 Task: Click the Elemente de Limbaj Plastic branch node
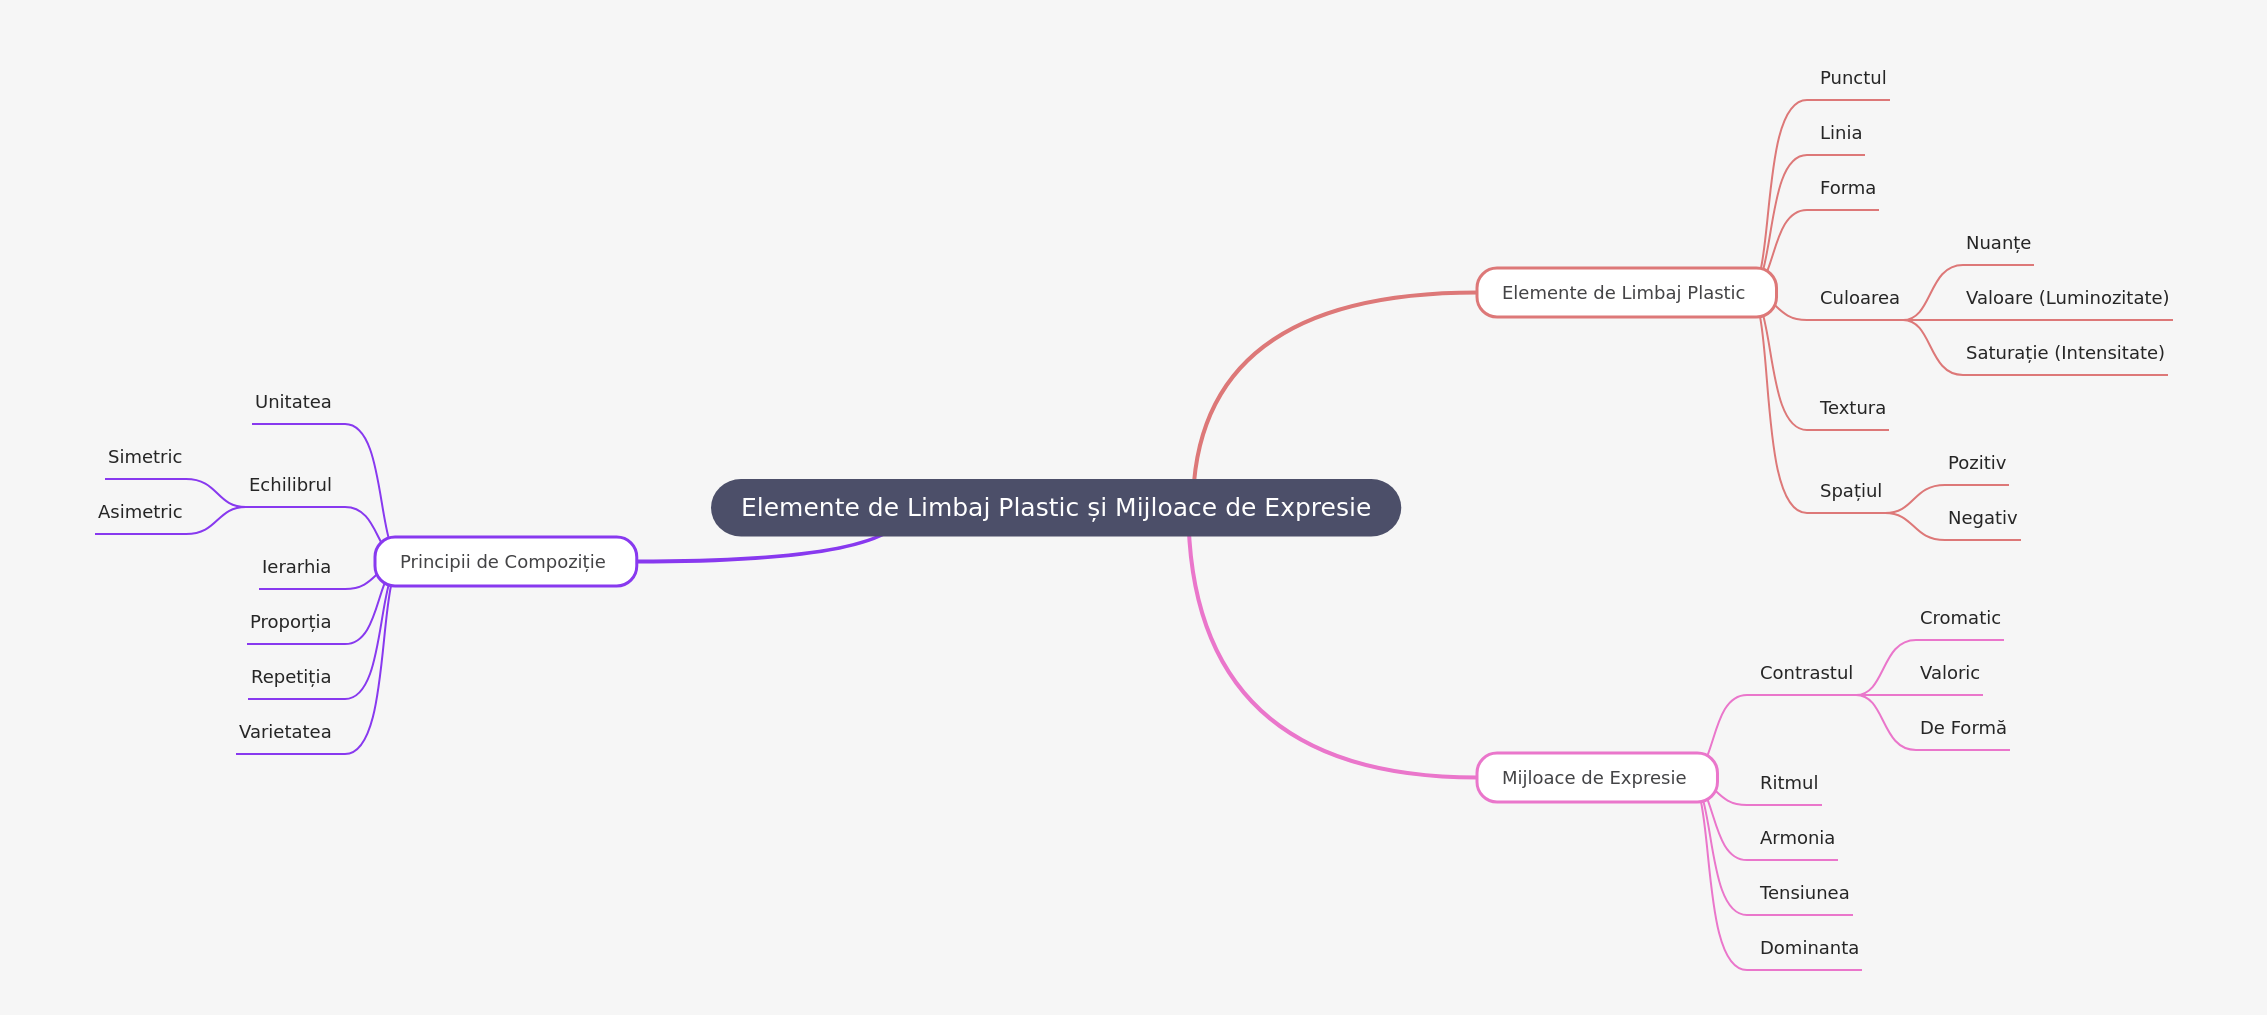click(1626, 293)
